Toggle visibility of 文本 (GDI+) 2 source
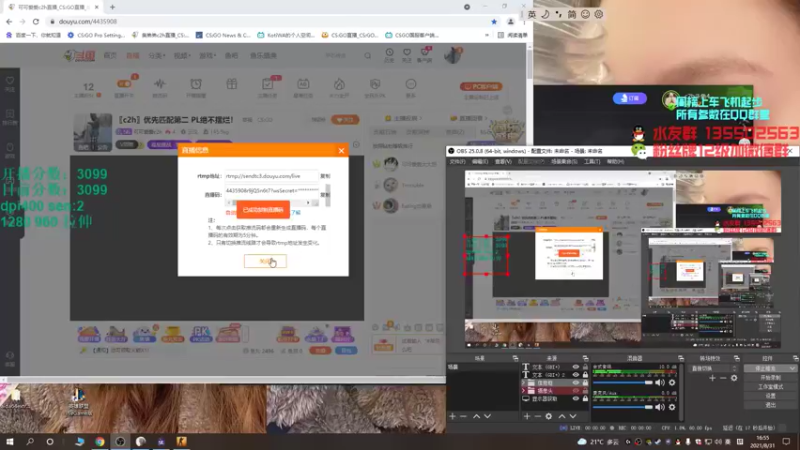Image resolution: width=800 pixels, height=450 pixels. (x=576, y=374)
